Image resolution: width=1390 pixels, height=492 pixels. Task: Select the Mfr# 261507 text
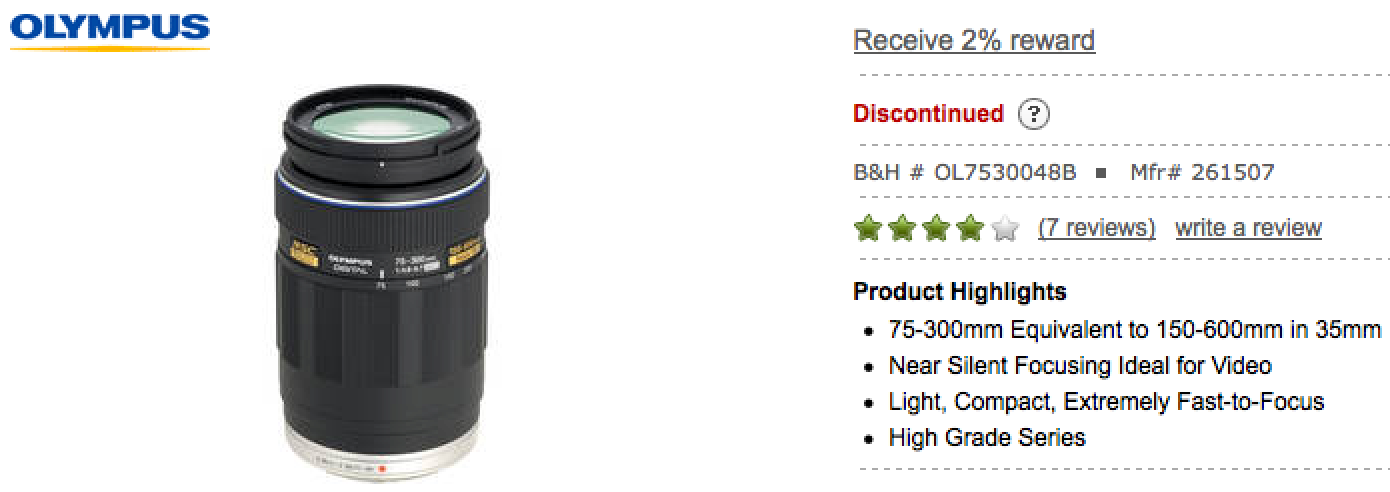[1202, 173]
